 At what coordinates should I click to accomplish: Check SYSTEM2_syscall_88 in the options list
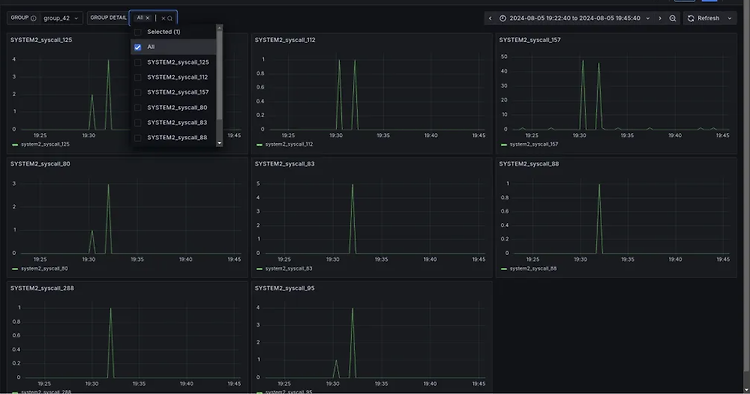[x=138, y=138]
